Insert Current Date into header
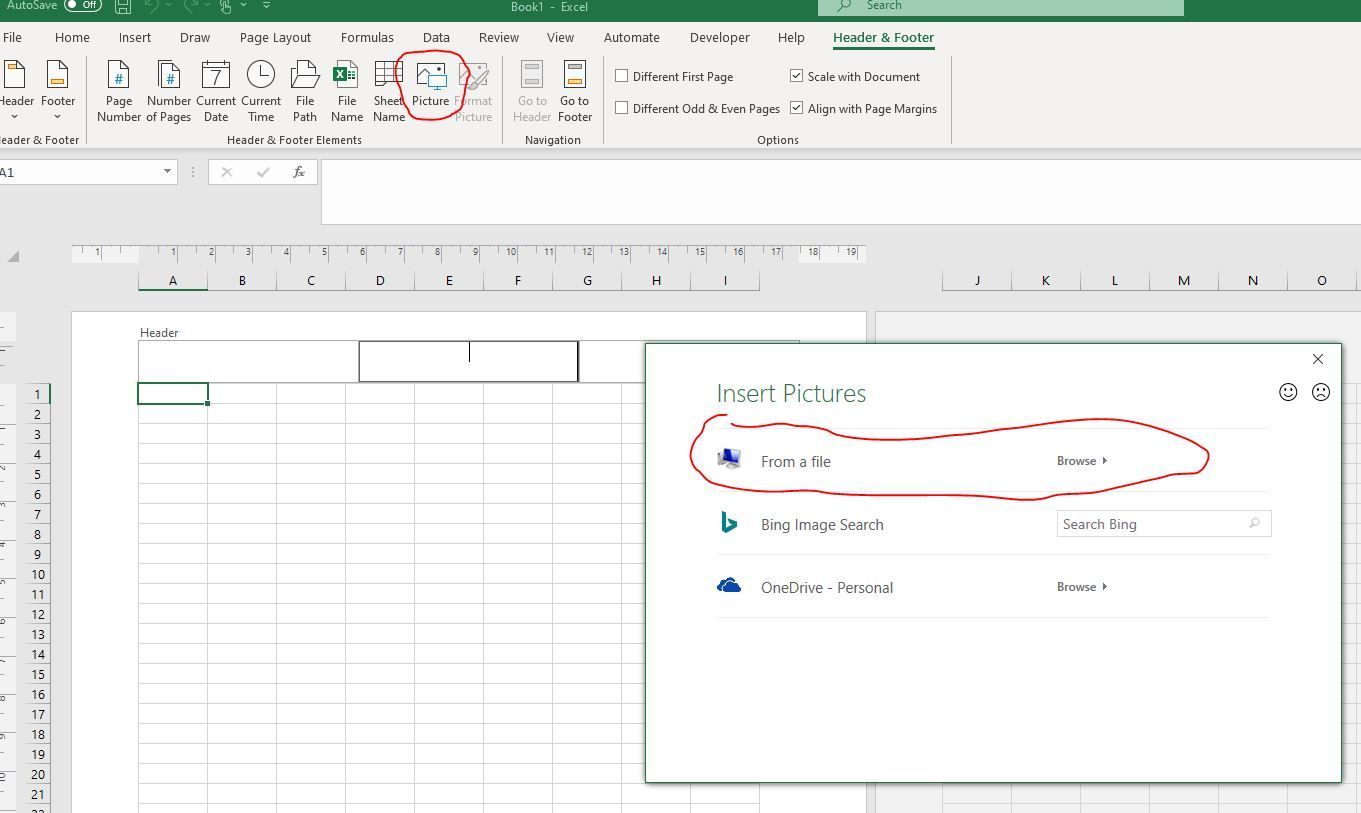Viewport: 1361px width, 813px height. [215, 90]
